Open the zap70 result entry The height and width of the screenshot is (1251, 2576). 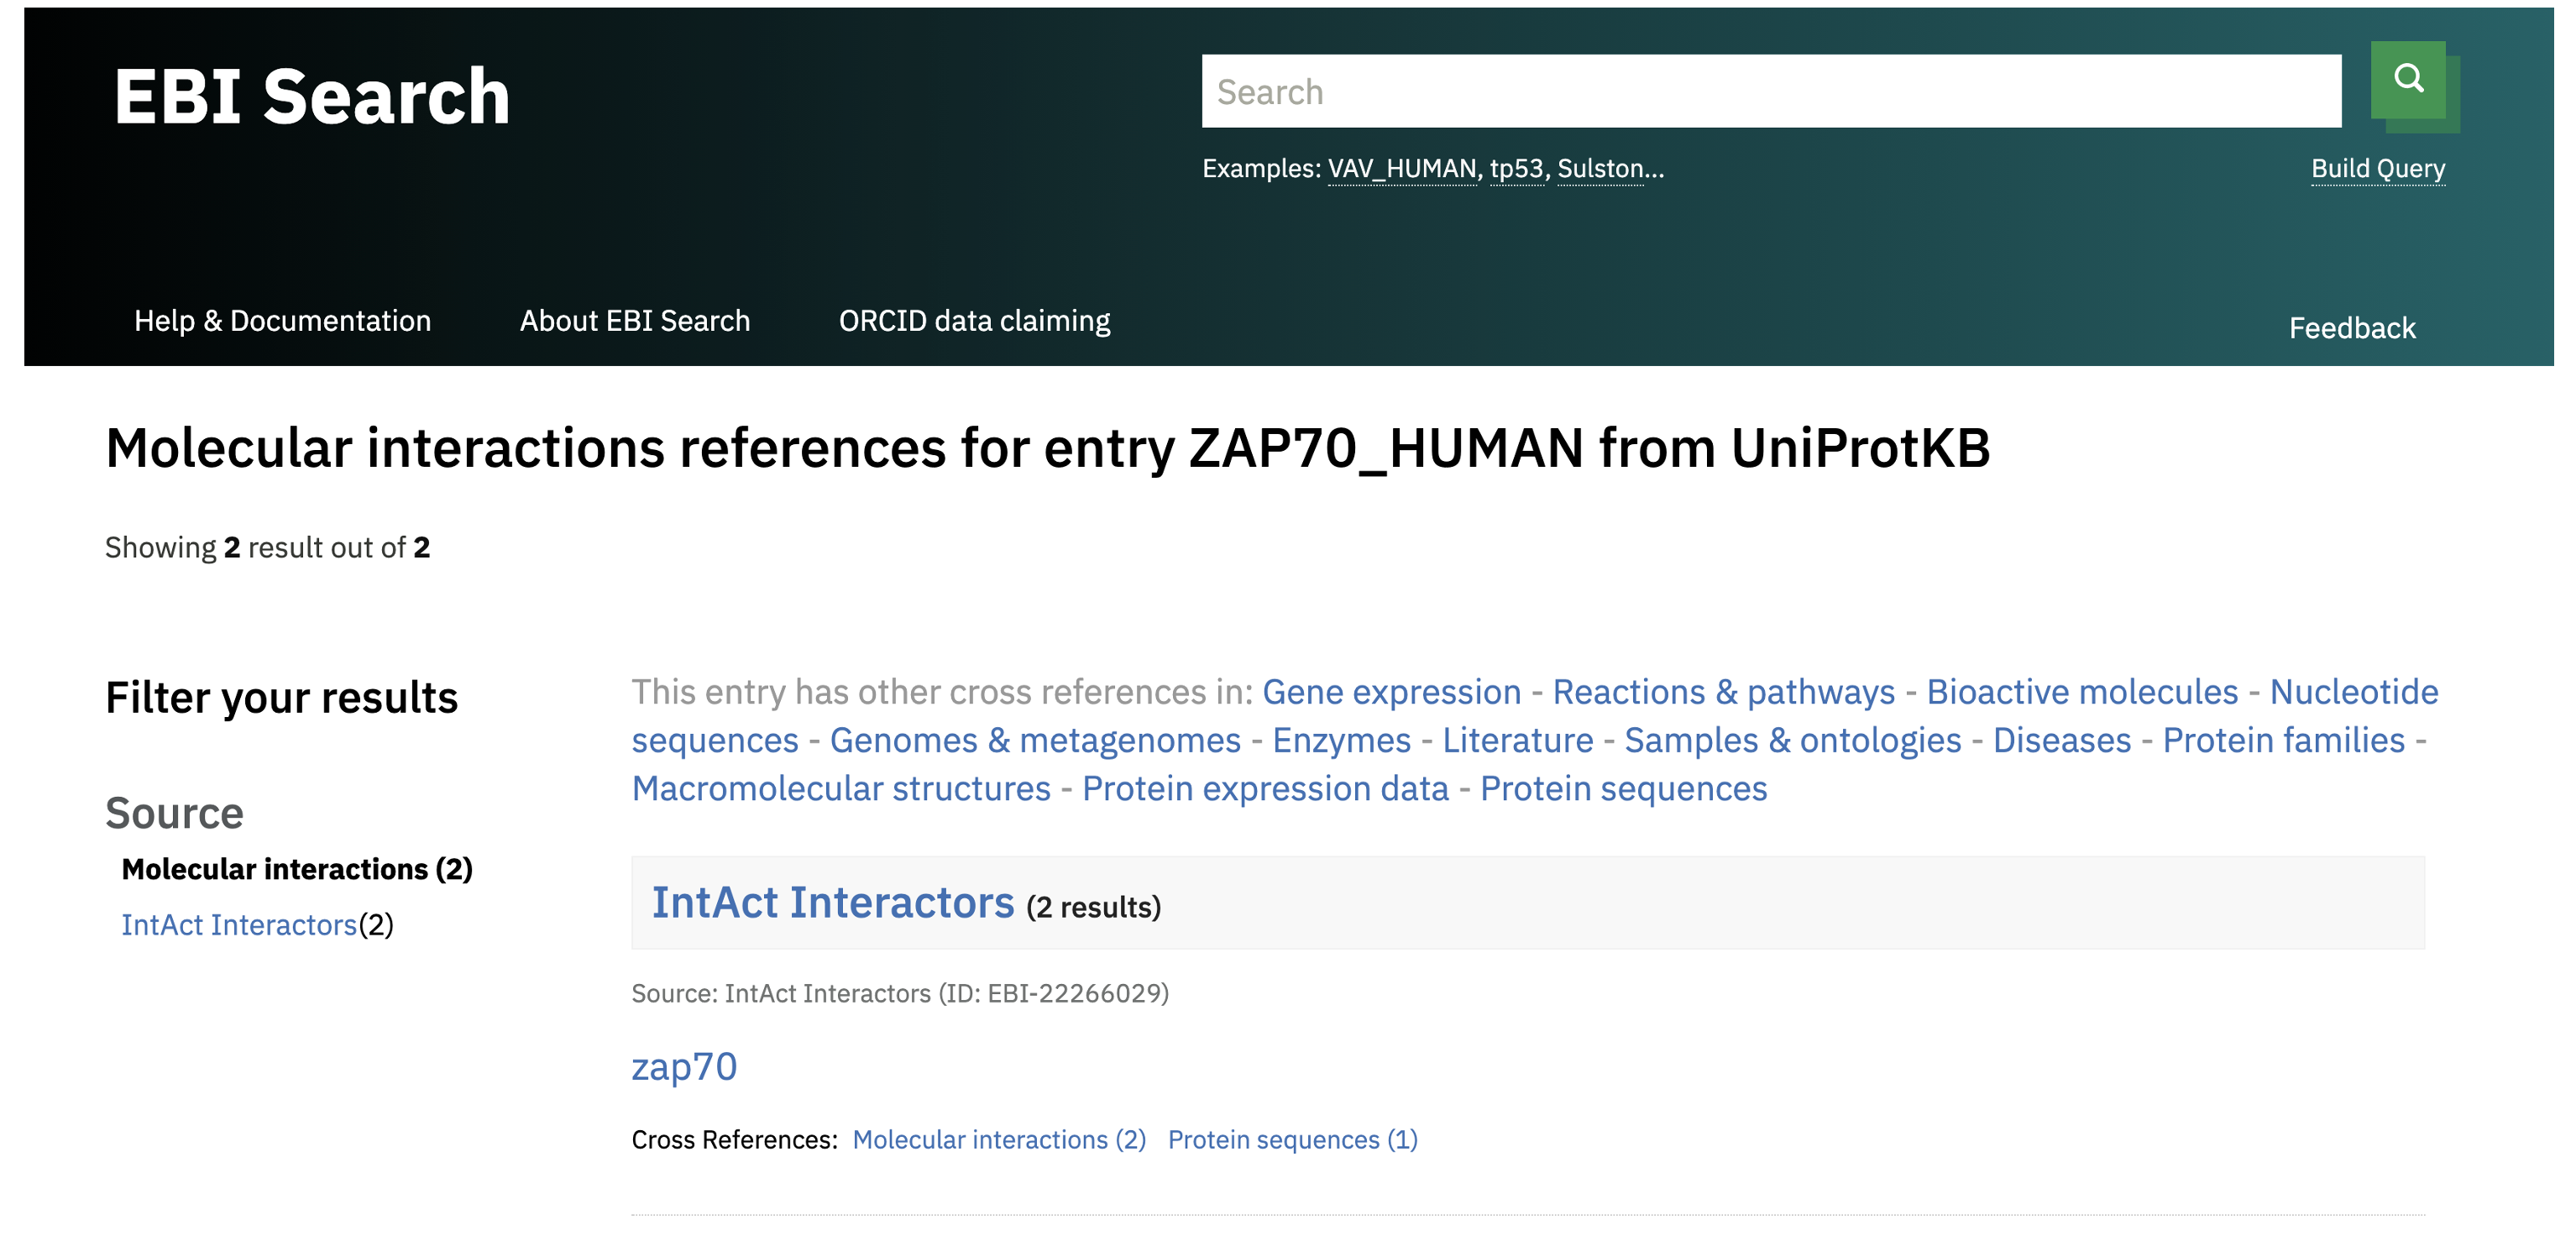pyautogui.click(x=684, y=1067)
